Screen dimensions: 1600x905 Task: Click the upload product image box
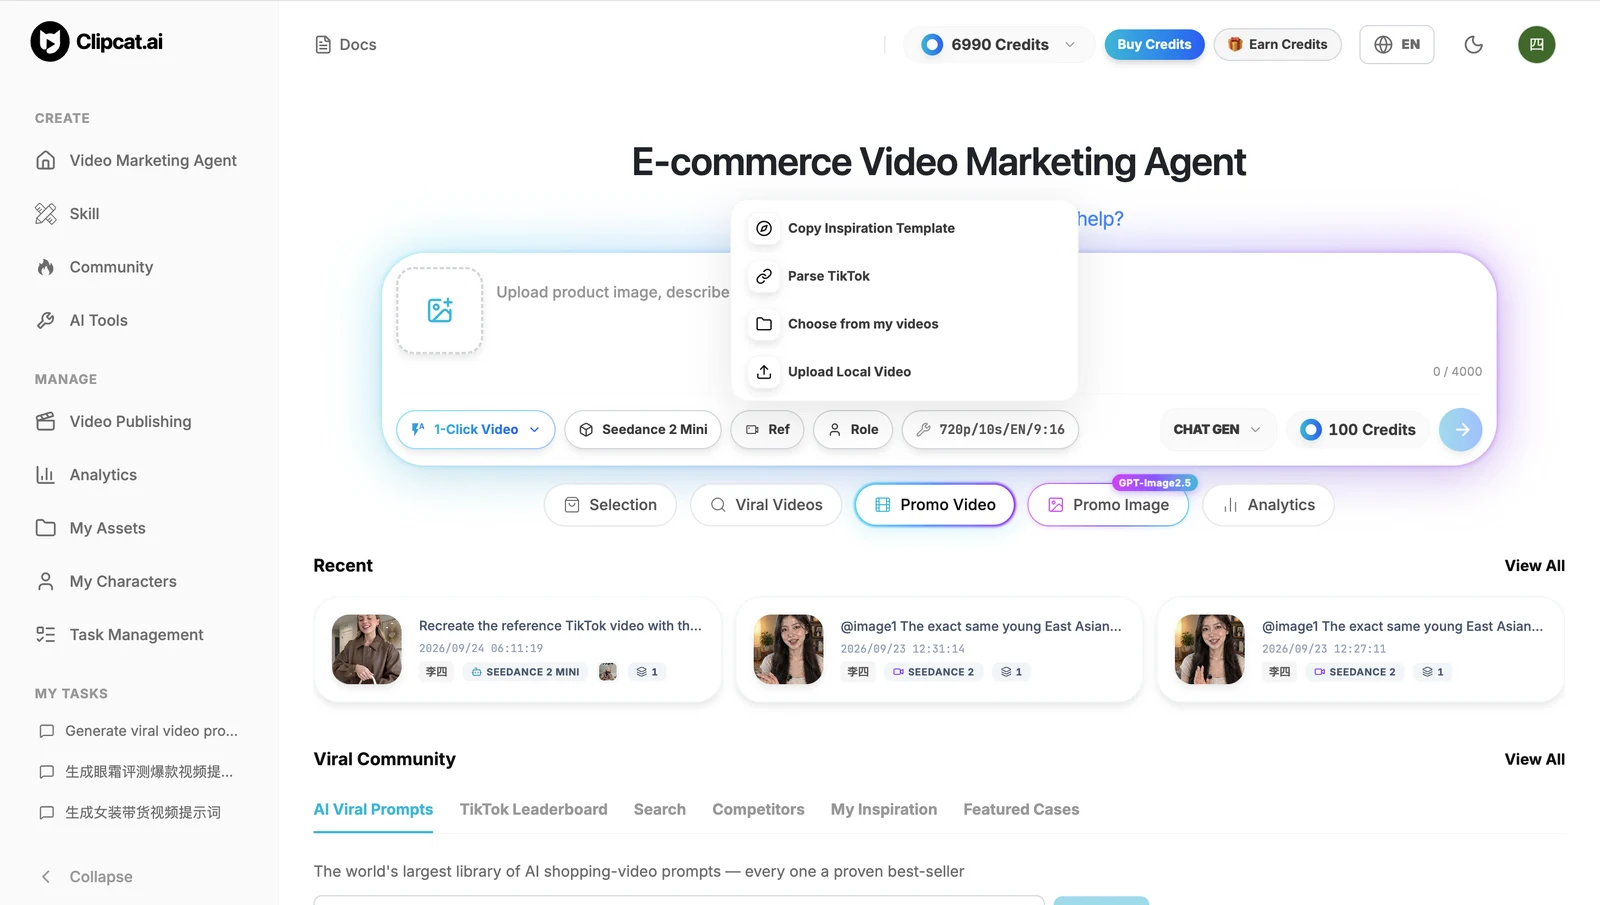[440, 311]
